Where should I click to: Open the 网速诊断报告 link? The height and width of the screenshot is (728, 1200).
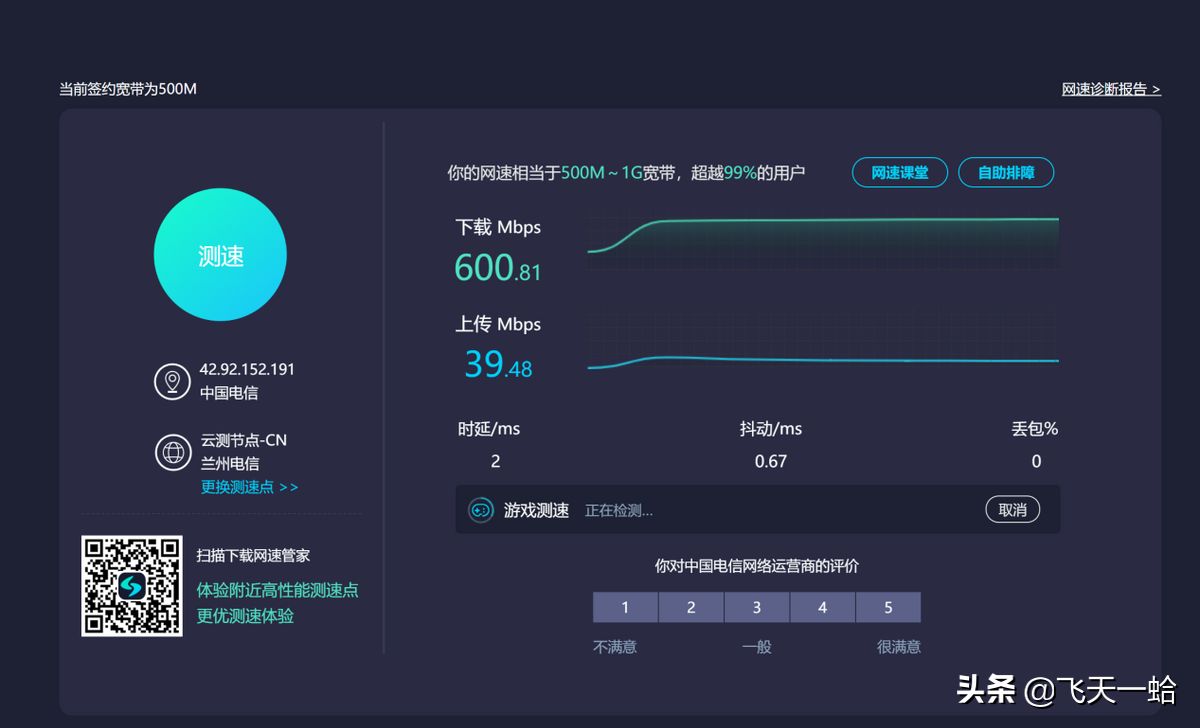tap(1110, 89)
